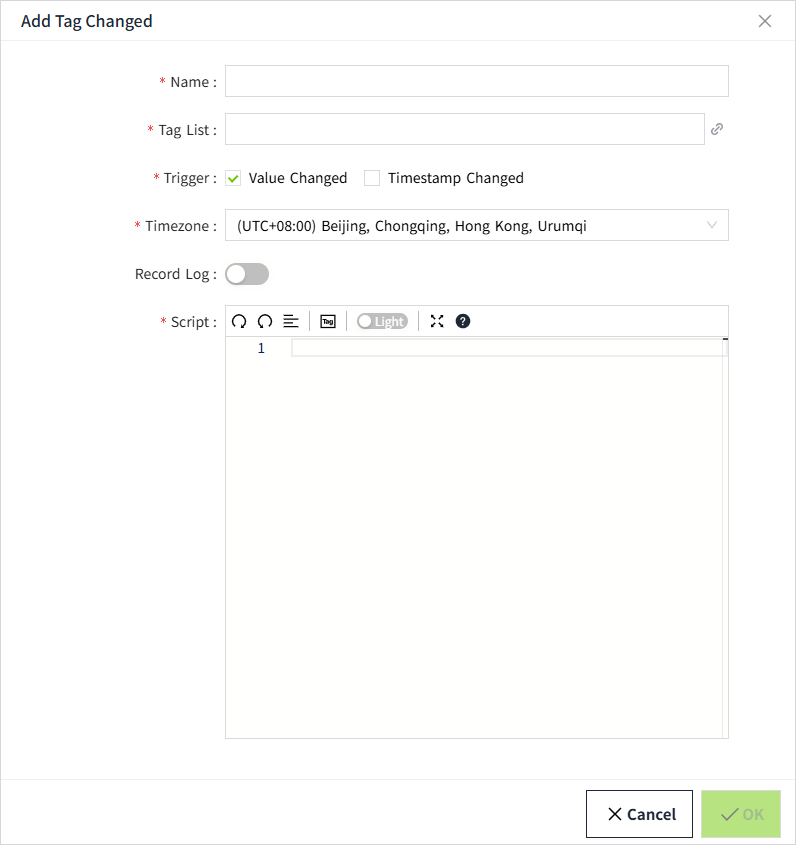Click into the Tag List field
This screenshot has width=796, height=845.
pos(464,129)
